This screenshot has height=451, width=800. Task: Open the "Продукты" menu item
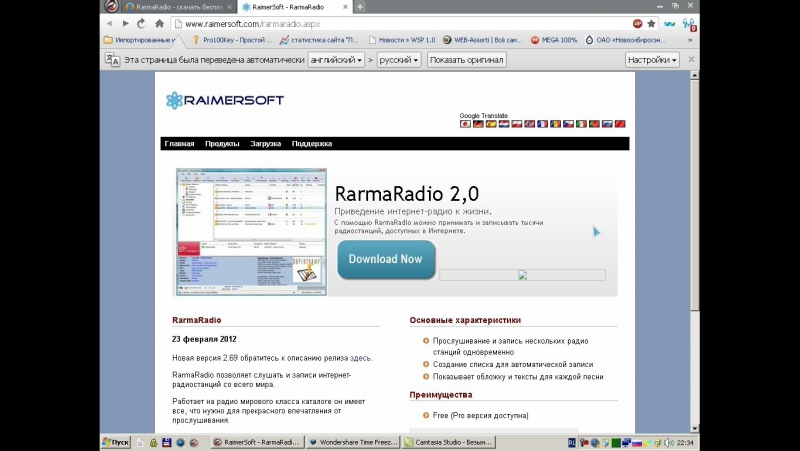222,144
